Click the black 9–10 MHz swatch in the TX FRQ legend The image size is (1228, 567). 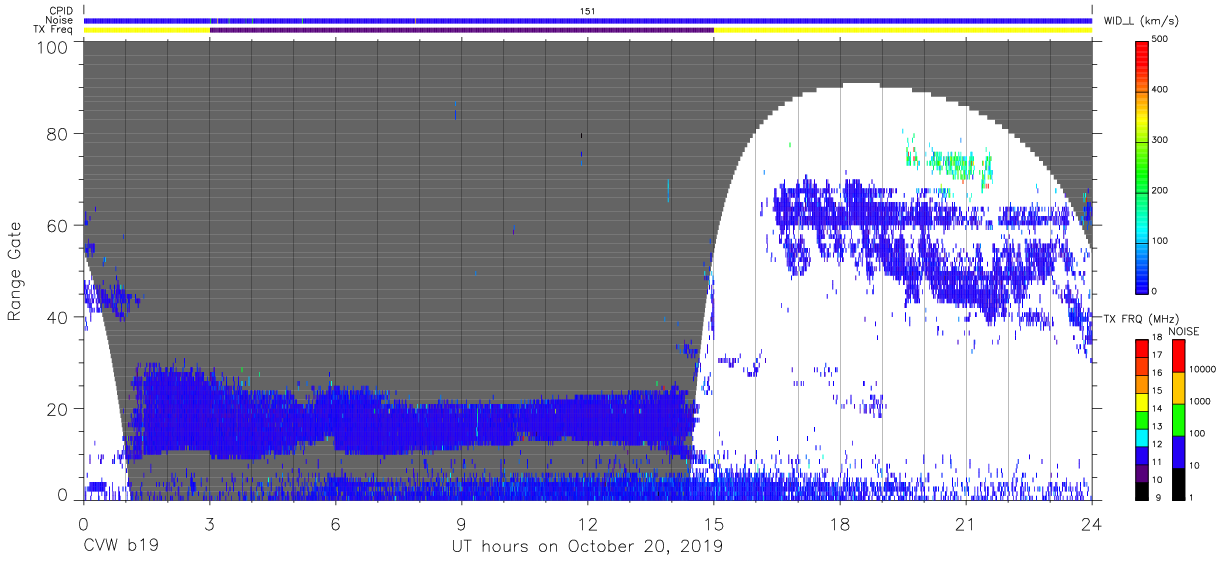click(1141, 489)
